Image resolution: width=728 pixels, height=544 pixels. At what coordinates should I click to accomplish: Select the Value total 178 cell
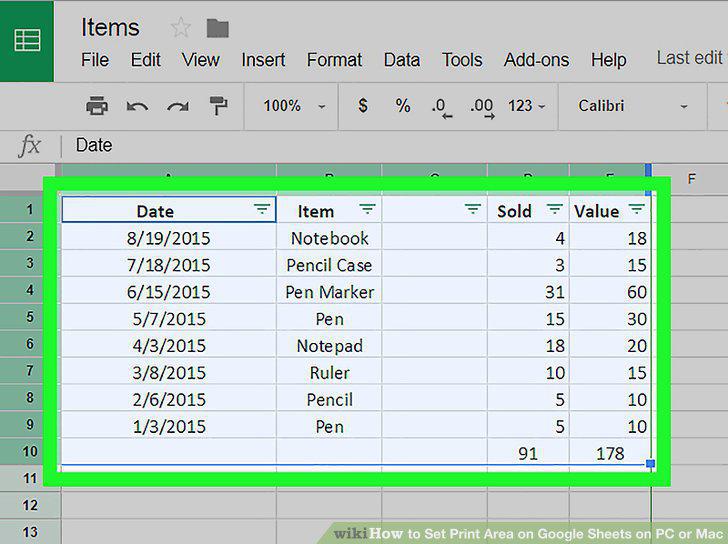pos(611,452)
